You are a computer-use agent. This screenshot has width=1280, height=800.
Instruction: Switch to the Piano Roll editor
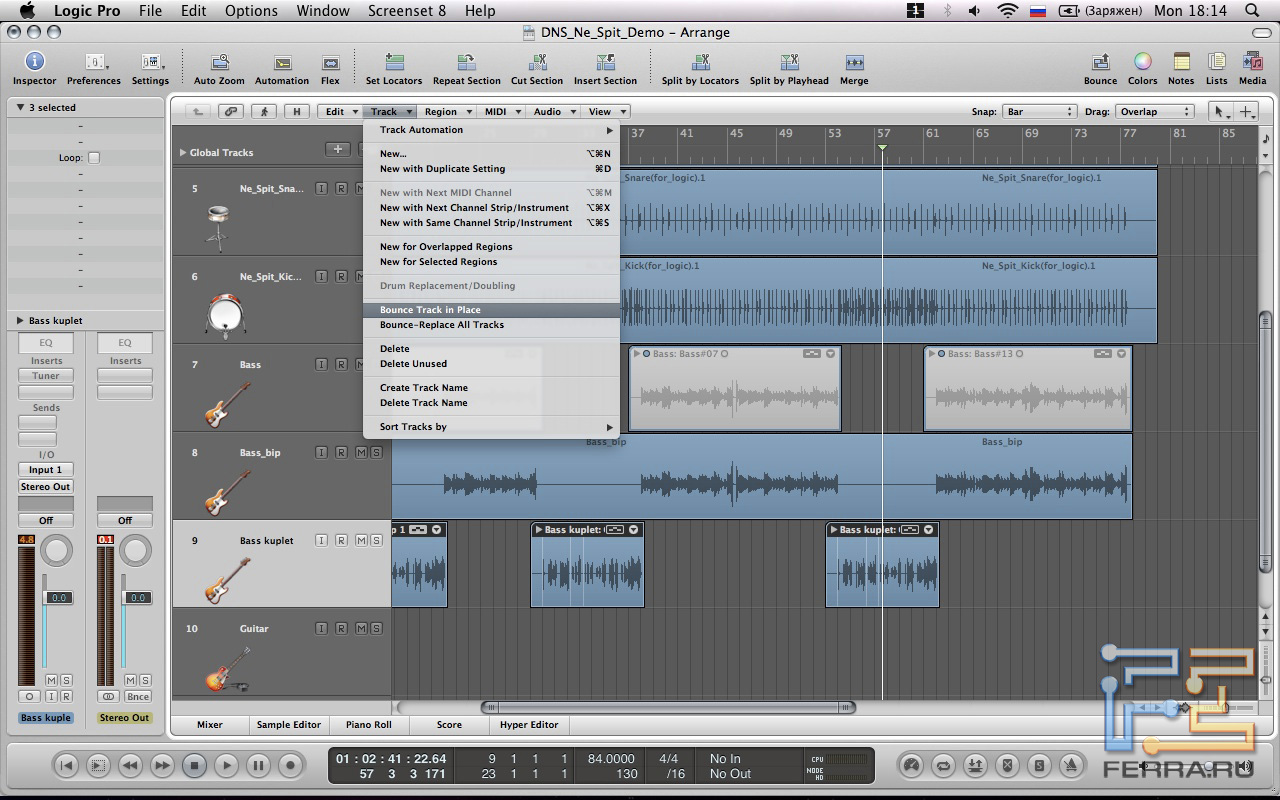click(368, 725)
